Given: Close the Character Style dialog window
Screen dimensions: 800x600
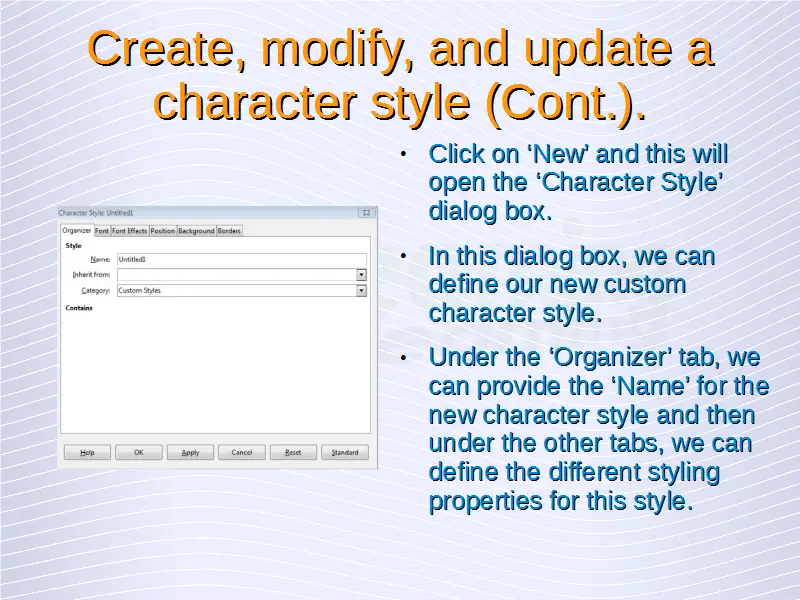Looking at the screenshot, I should [366, 212].
